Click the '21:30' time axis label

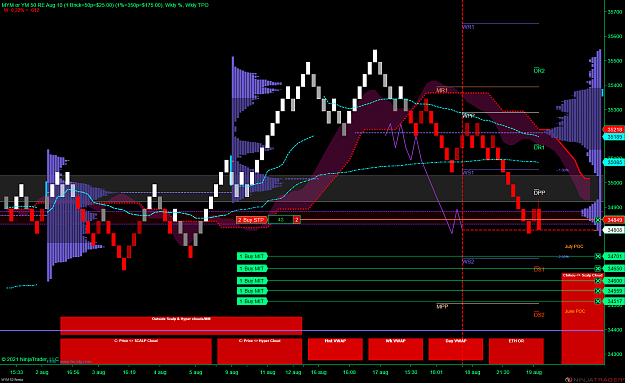[503, 372]
